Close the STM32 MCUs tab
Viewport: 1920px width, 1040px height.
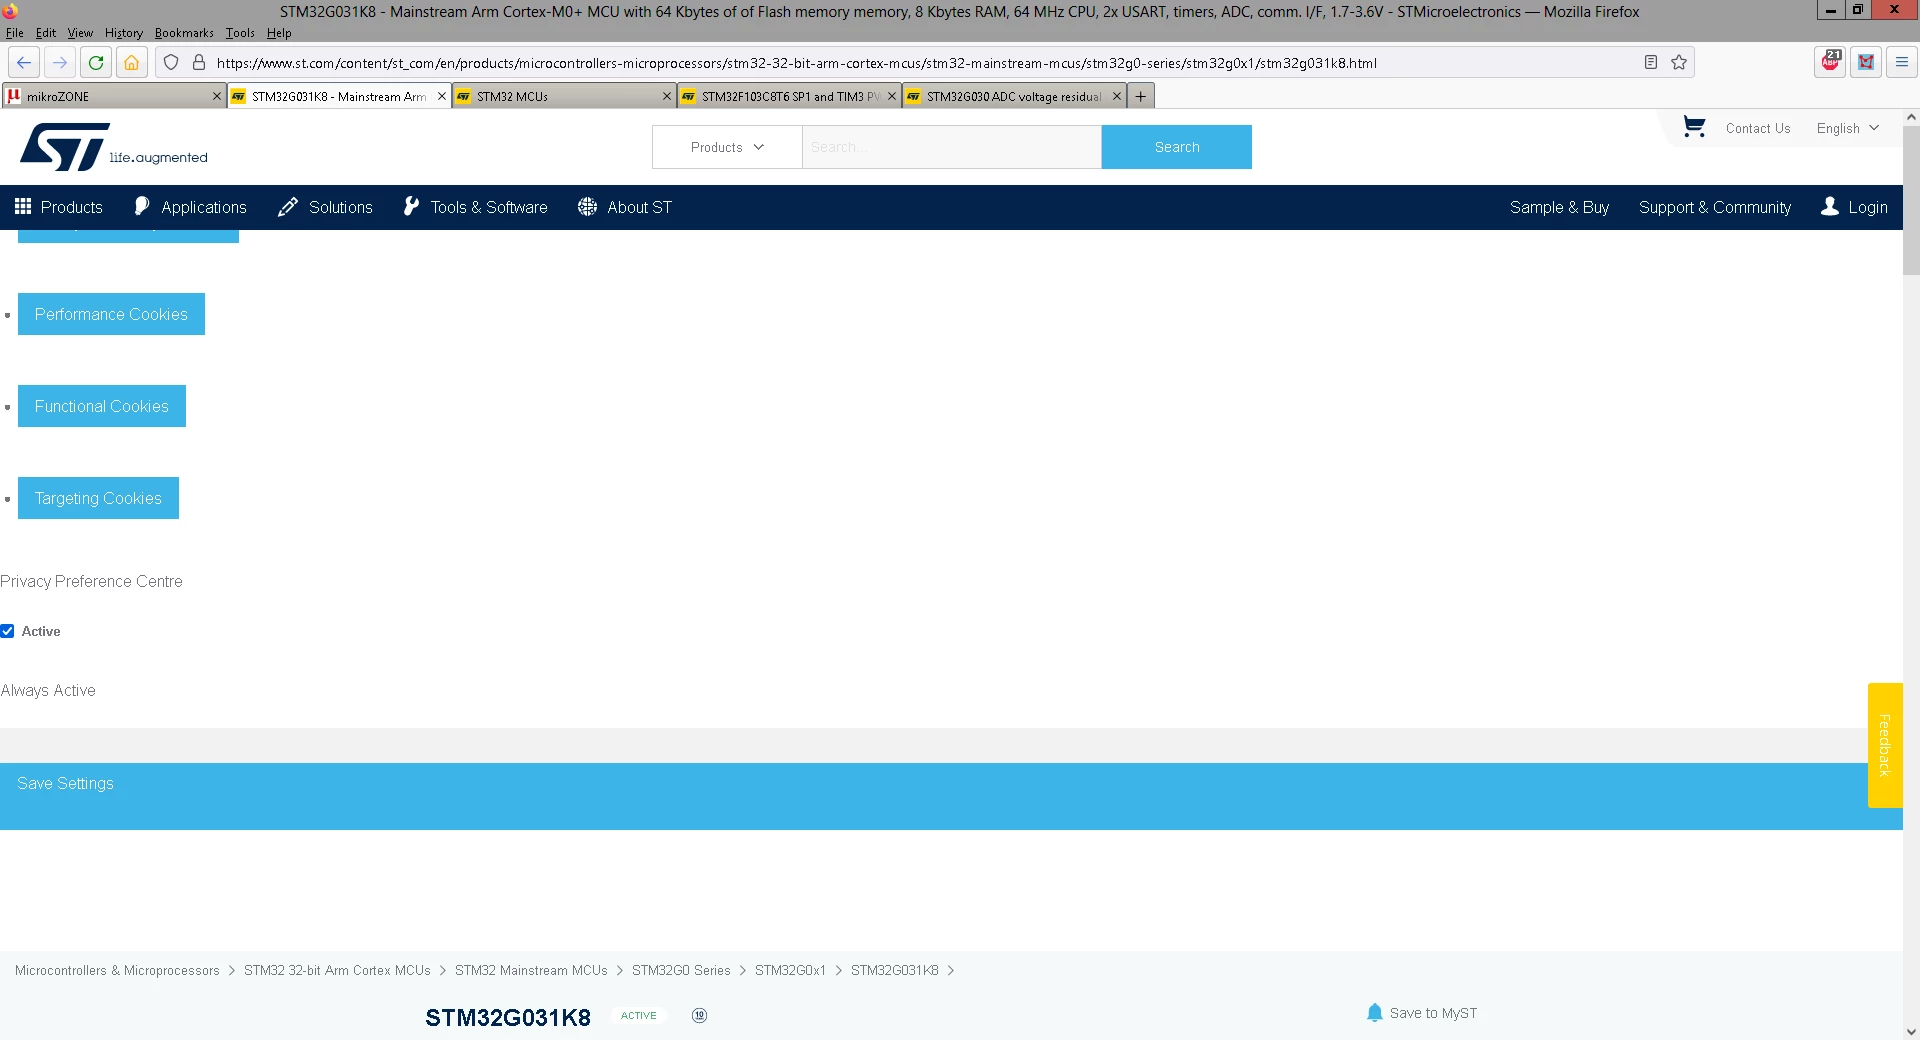tap(667, 96)
